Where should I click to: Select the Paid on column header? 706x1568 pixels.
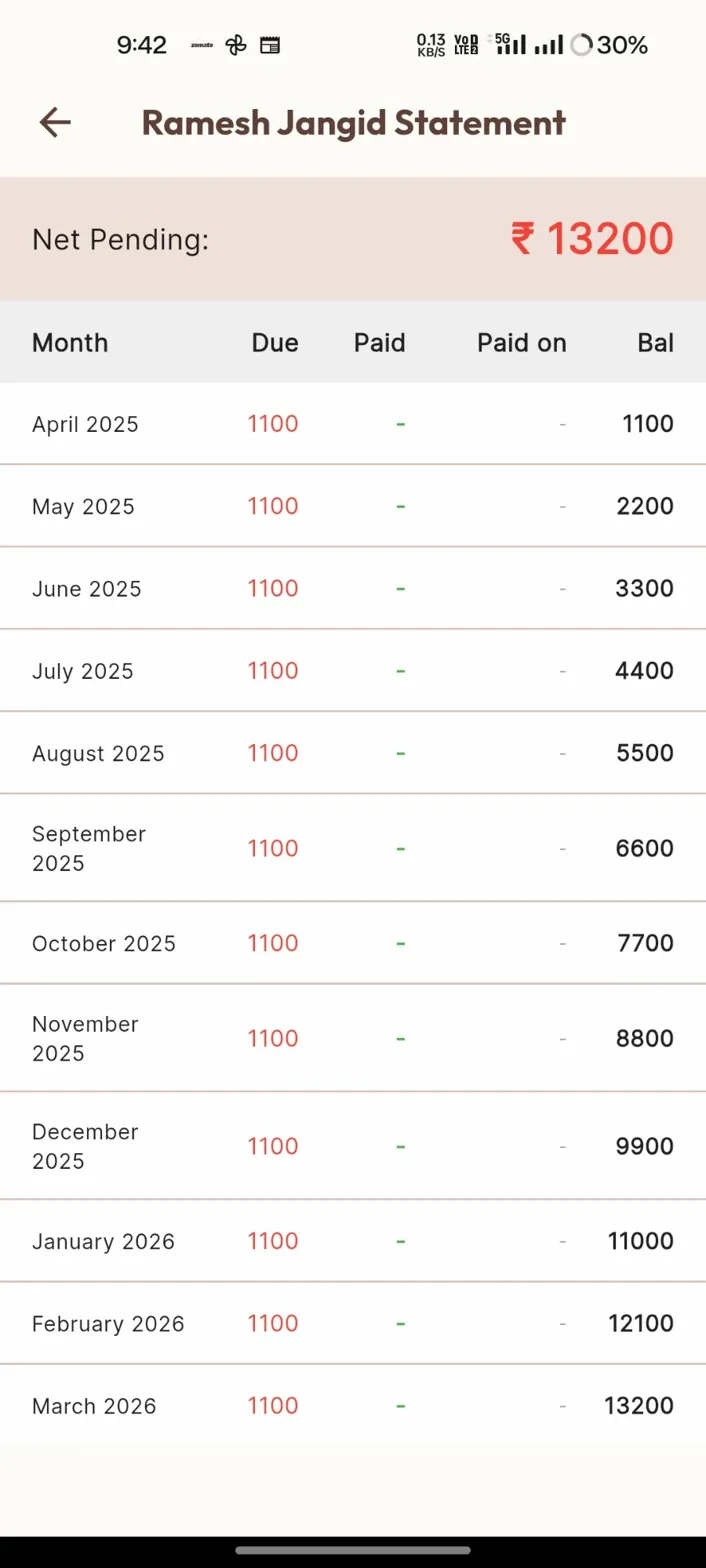coord(521,343)
